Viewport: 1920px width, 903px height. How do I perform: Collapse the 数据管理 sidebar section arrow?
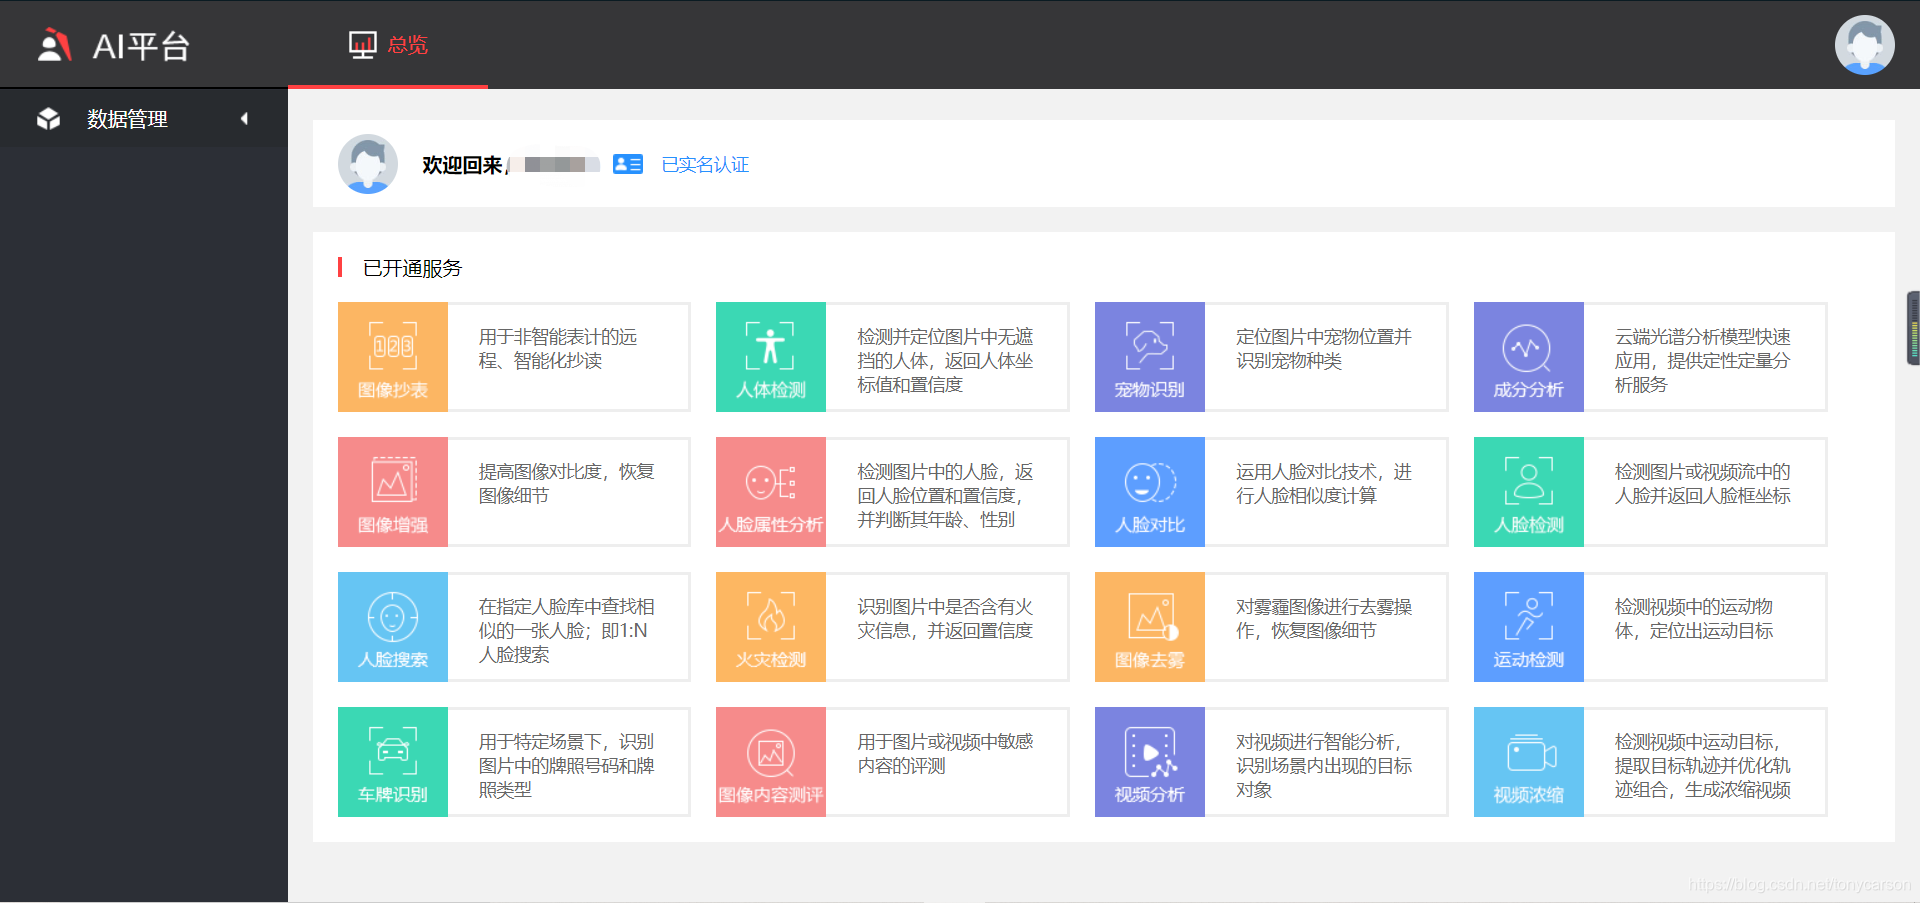[x=245, y=118]
